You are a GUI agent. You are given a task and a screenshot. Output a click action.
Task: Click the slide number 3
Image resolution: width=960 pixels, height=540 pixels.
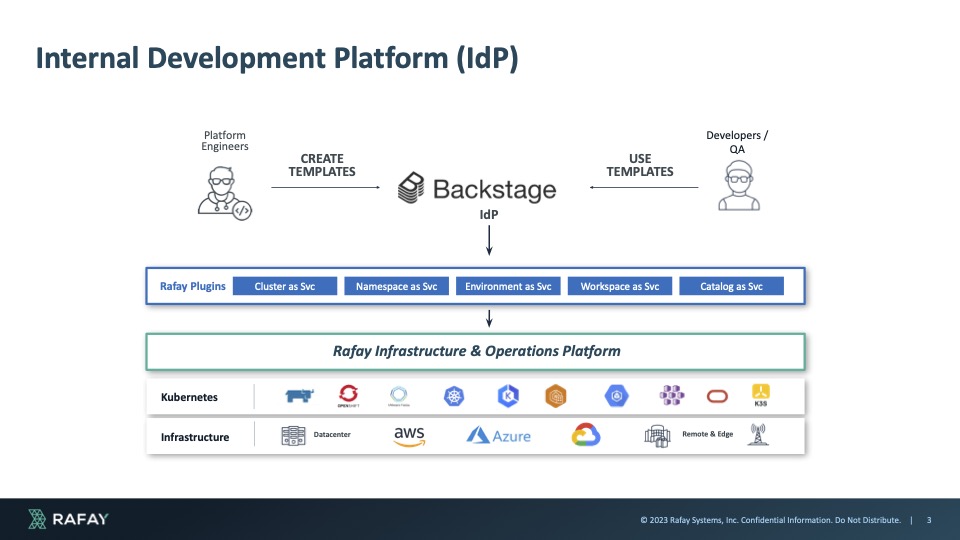point(929,520)
